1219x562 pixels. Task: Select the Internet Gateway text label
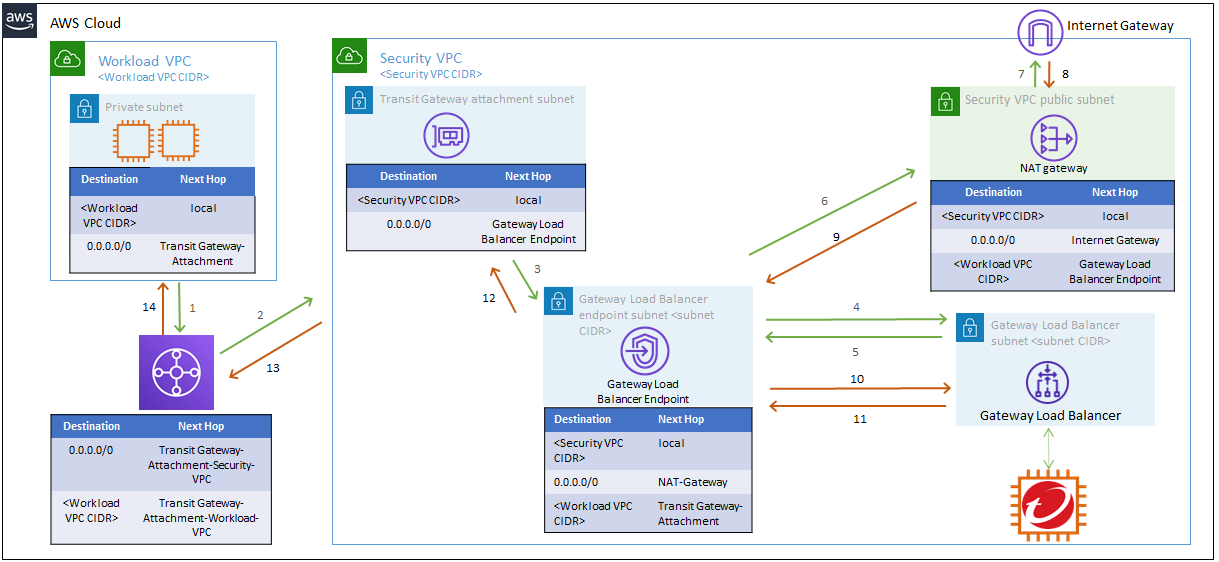pos(1120,25)
